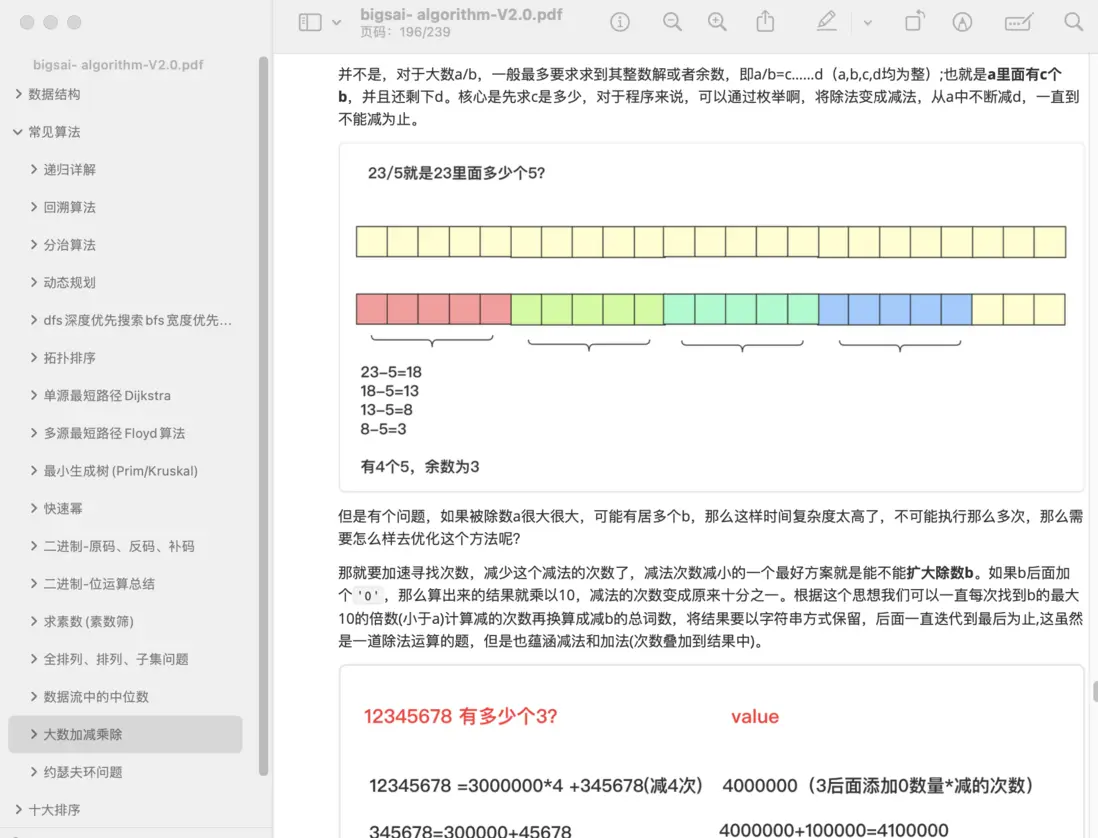Click the text 23/5就是23里面多少个5?

pos(457,173)
